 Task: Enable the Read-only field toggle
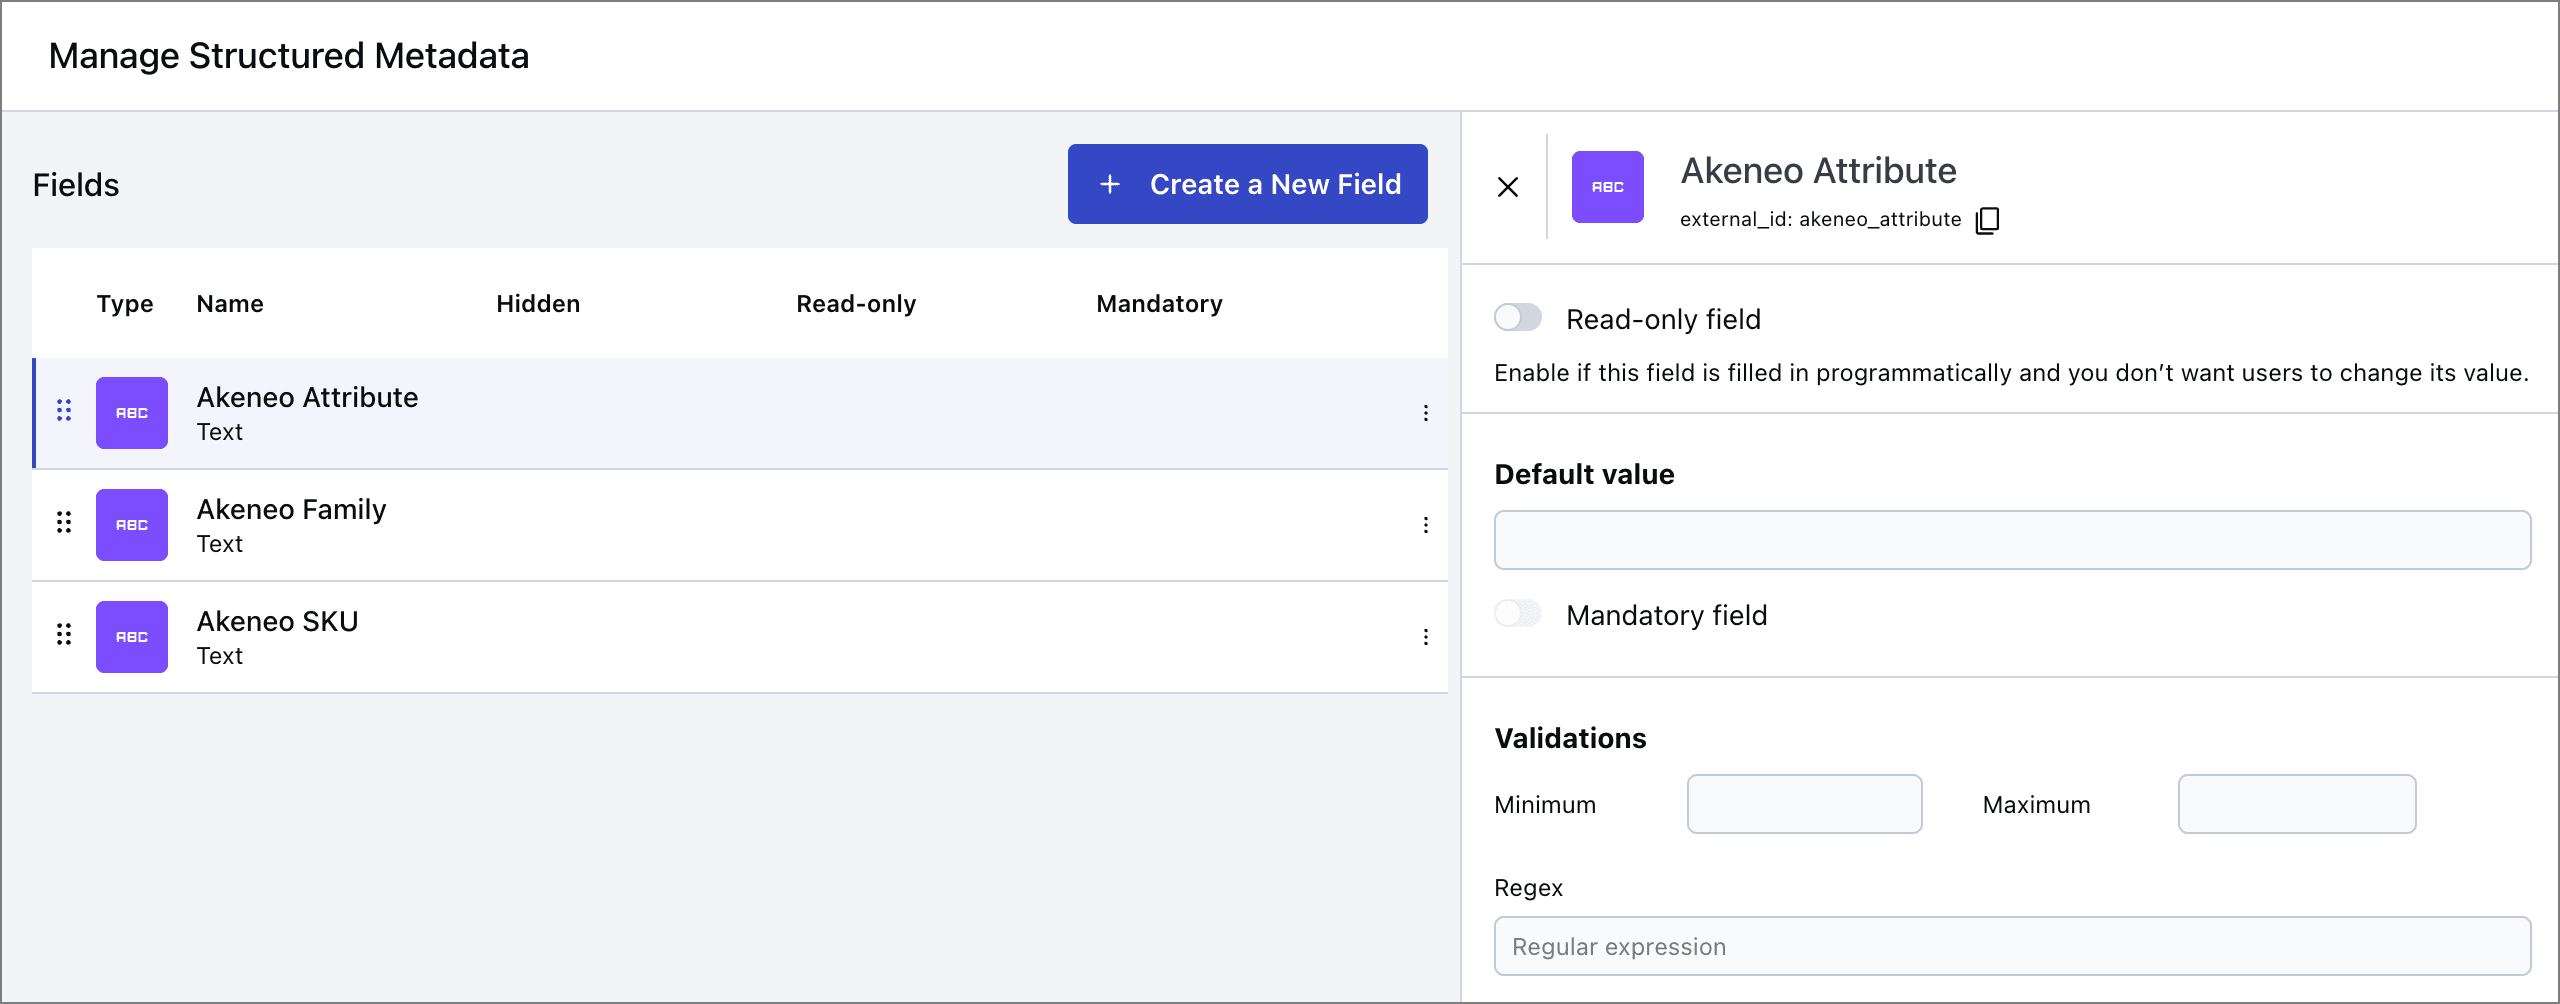(1517, 318)
